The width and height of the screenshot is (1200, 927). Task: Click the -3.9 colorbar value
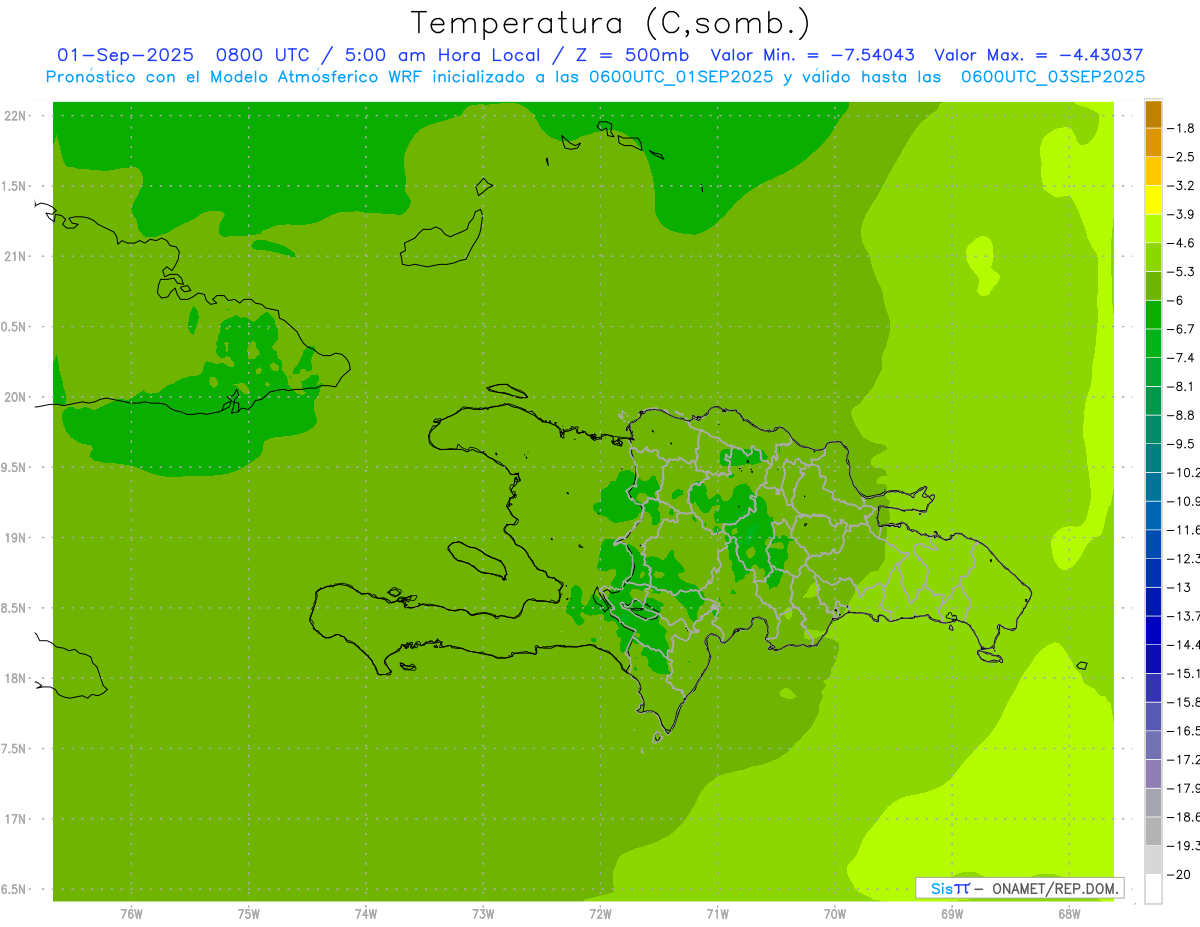(1182, 214)
